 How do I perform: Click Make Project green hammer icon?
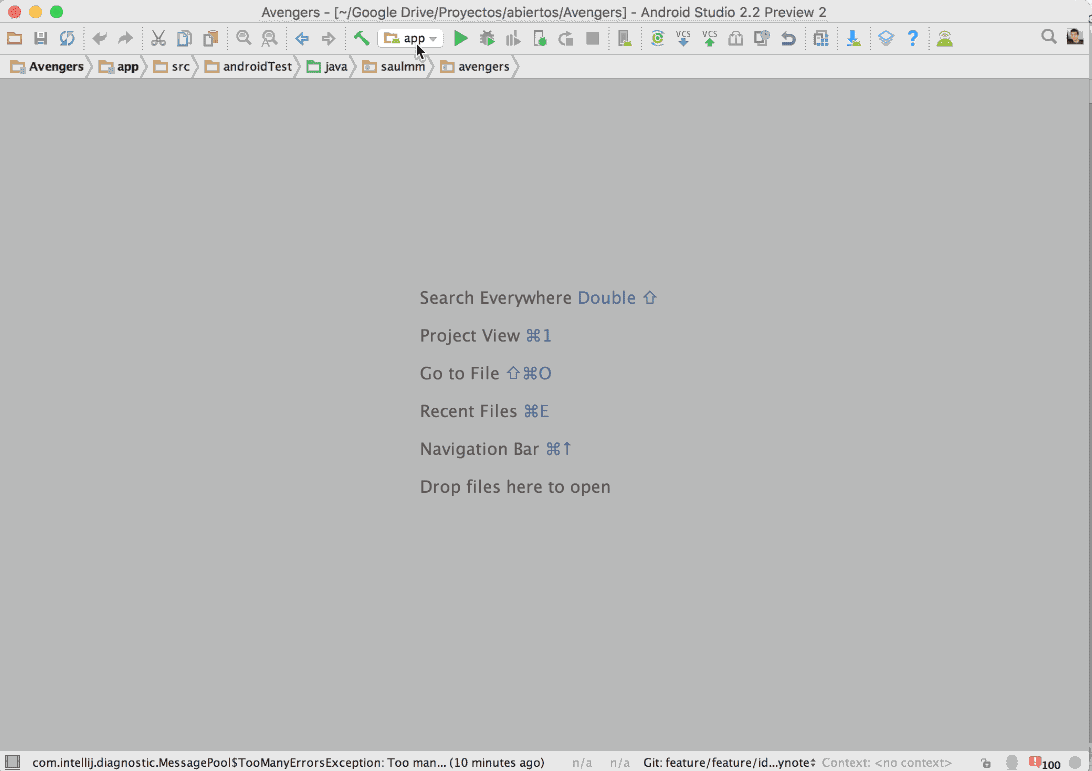click(x=361, y=38)
